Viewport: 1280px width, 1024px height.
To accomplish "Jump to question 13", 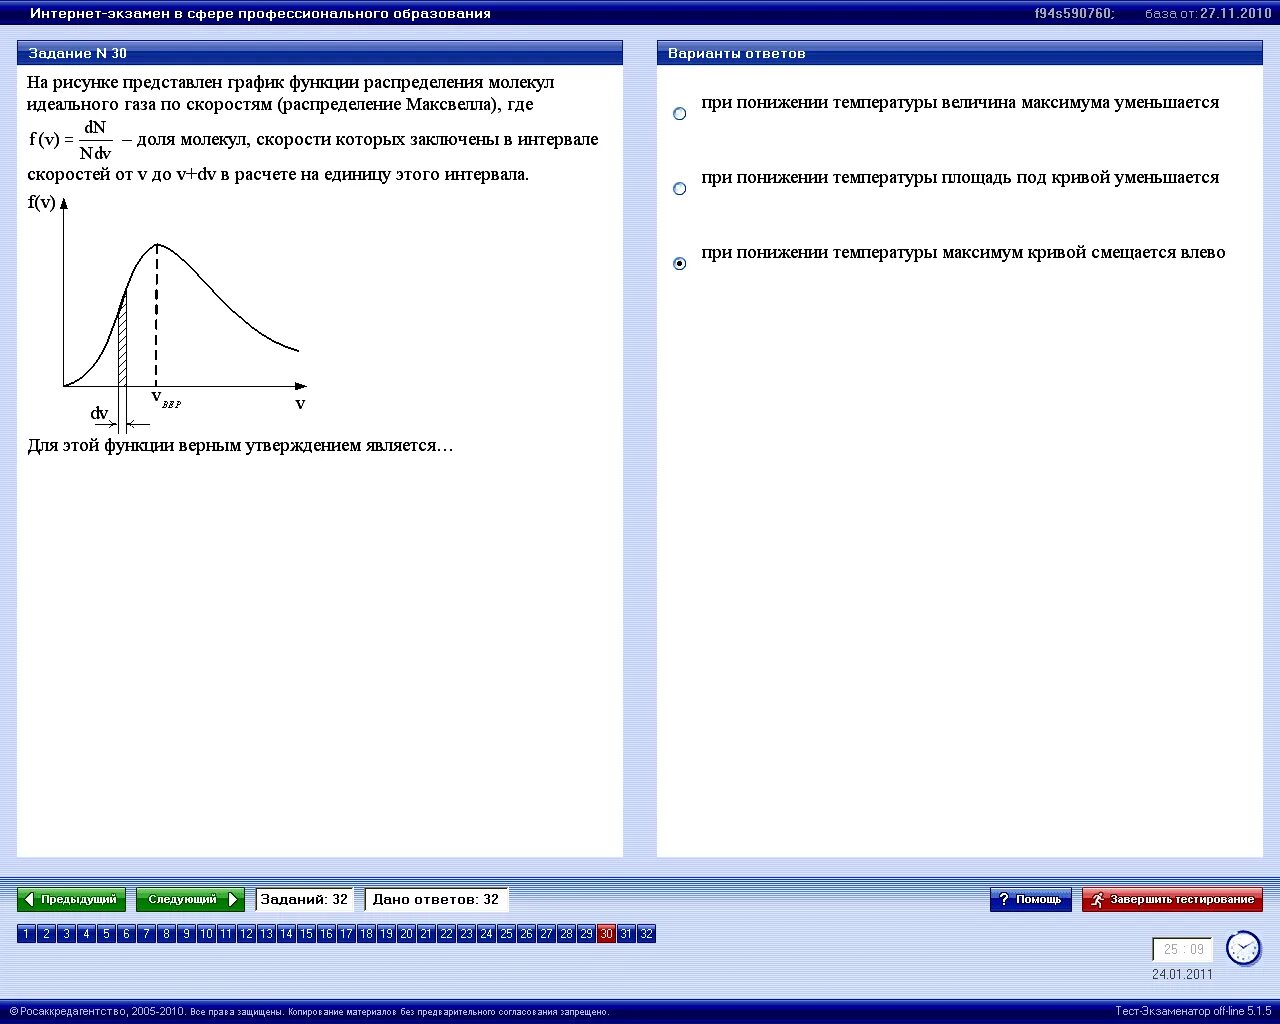I will click(x=266, y=934).
